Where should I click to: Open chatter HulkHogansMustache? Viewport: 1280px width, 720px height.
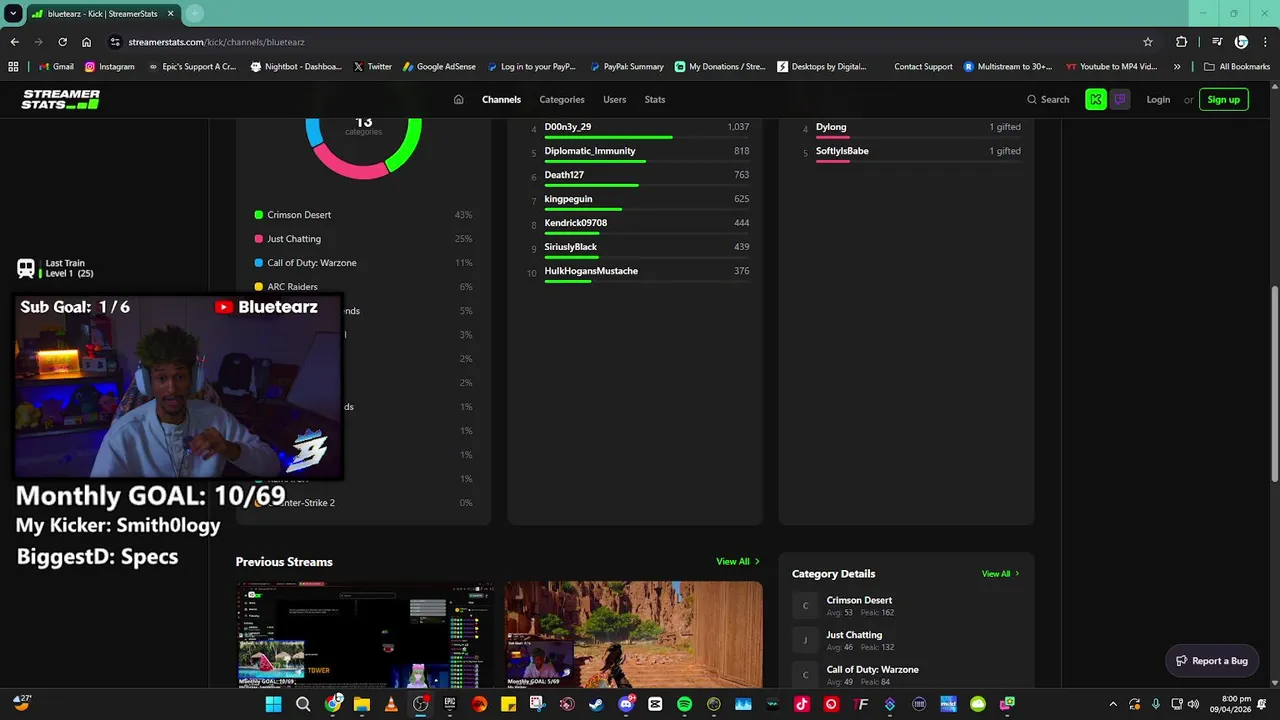point(591,271)
